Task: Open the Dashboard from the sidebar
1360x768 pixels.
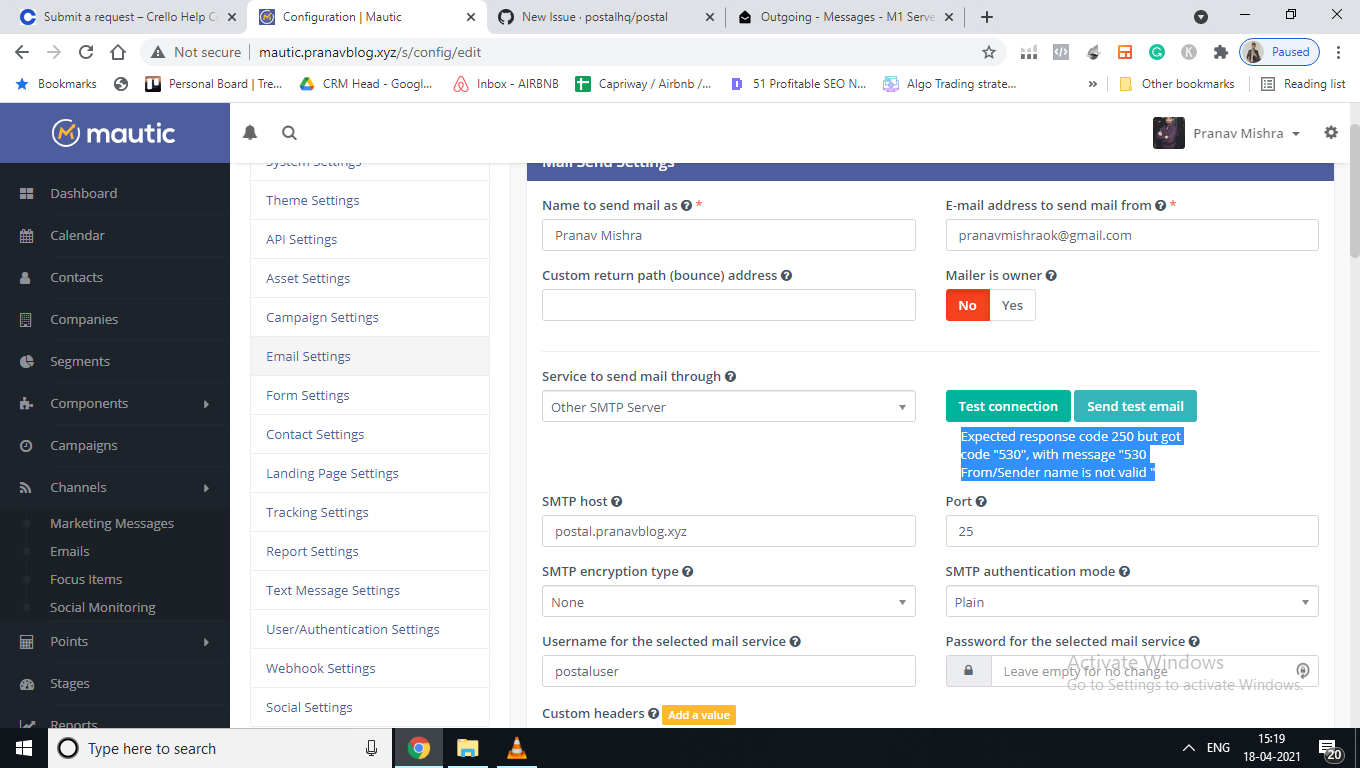Action: click(x=83, y=193)
